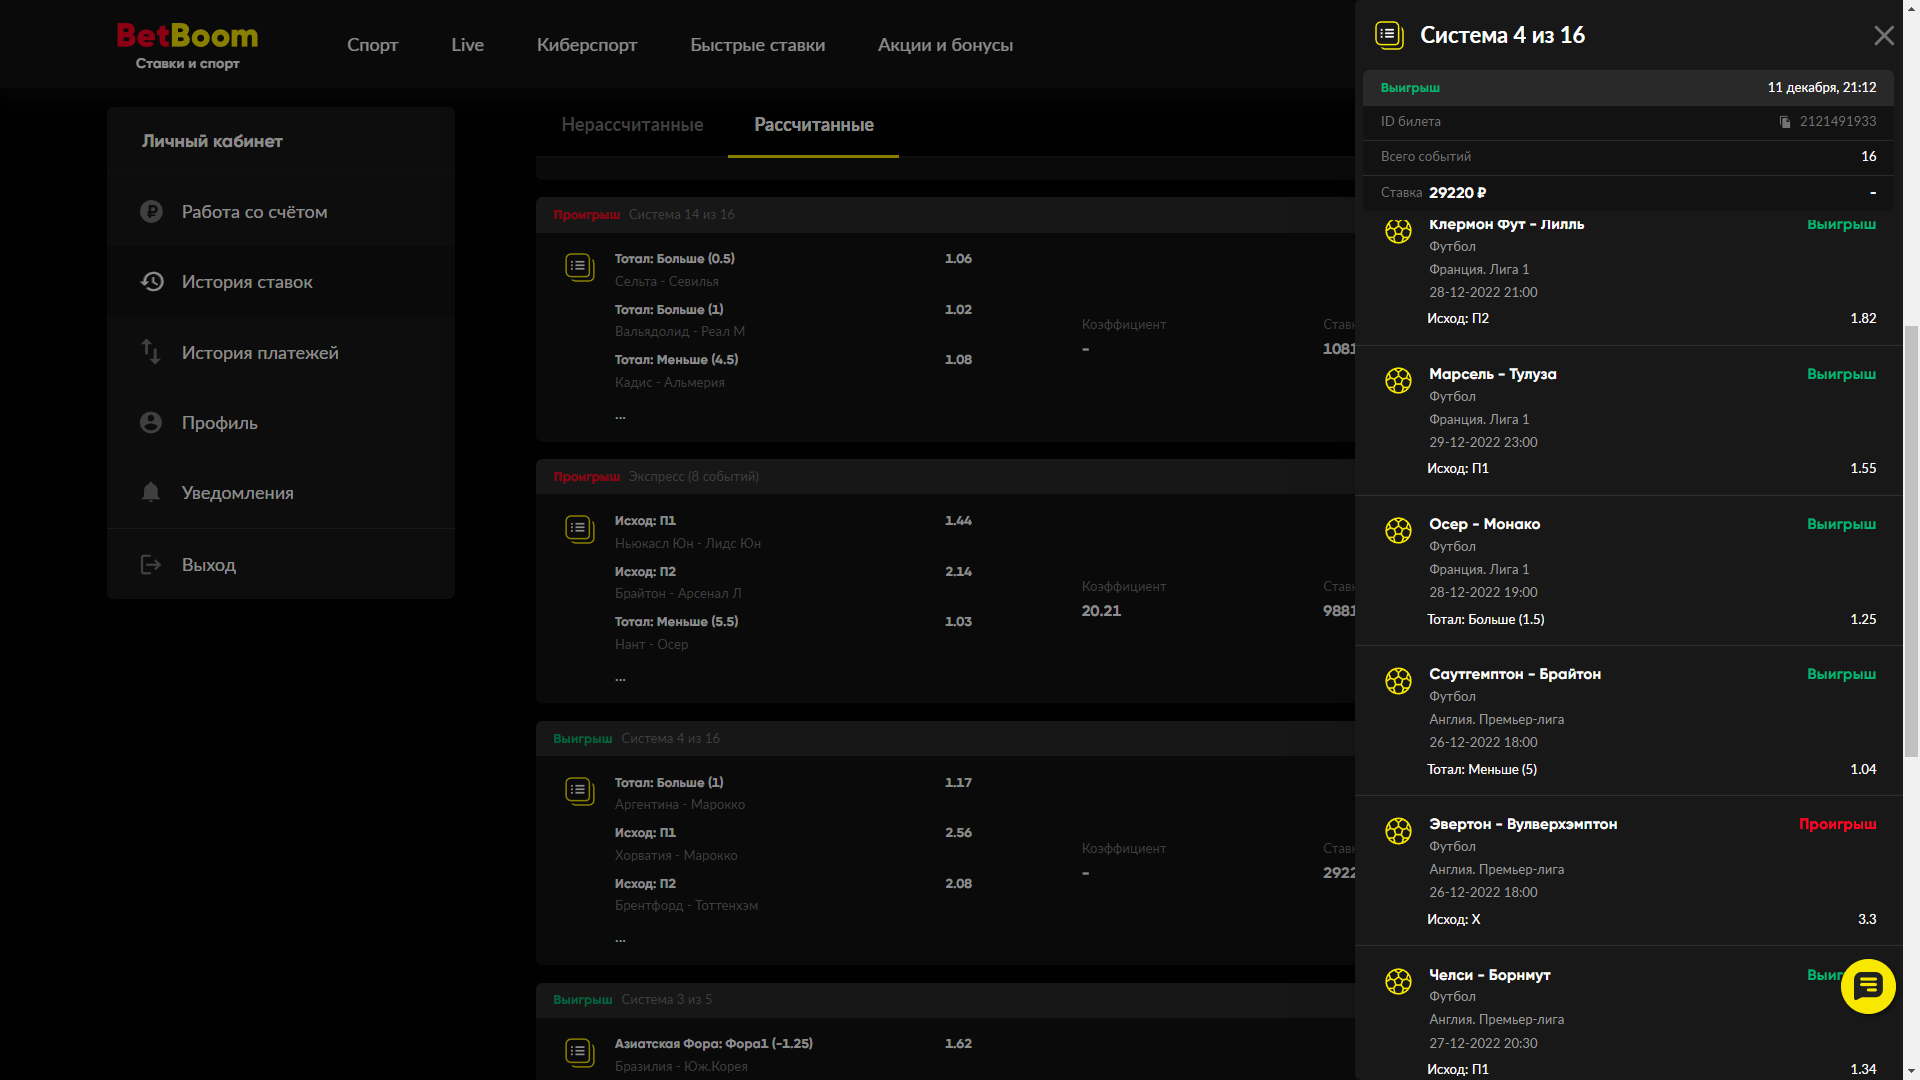The image size is (1920, 1080).
Task: Click bet slip icon of Экспресс 8 событий
Action: click(x=579, y=529)
